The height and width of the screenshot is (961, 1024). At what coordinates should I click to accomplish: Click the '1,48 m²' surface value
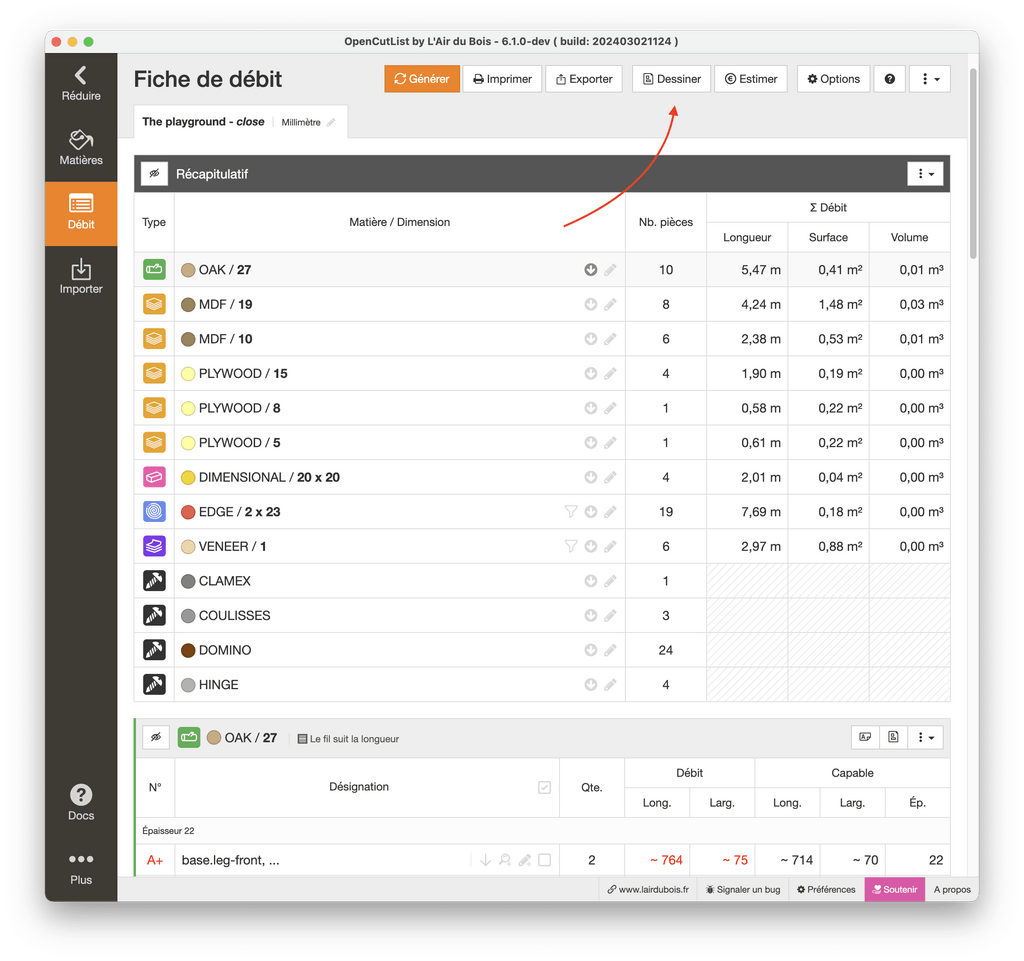(x=840, y=304)
